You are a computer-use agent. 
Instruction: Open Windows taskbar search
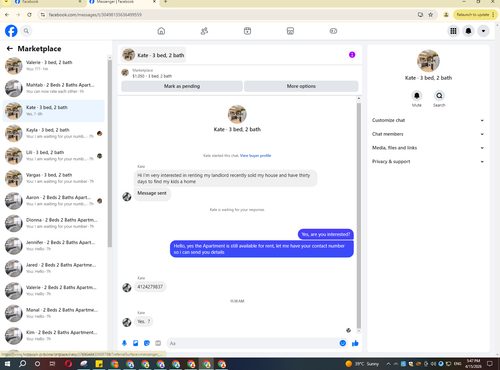pos(22,364)
